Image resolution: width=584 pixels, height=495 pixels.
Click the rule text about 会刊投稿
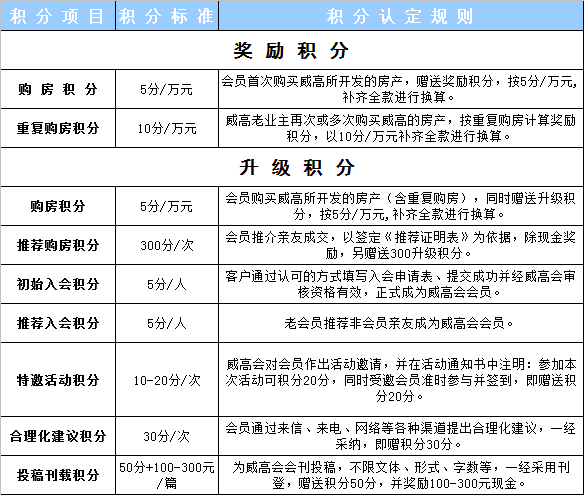coord(400,475)
